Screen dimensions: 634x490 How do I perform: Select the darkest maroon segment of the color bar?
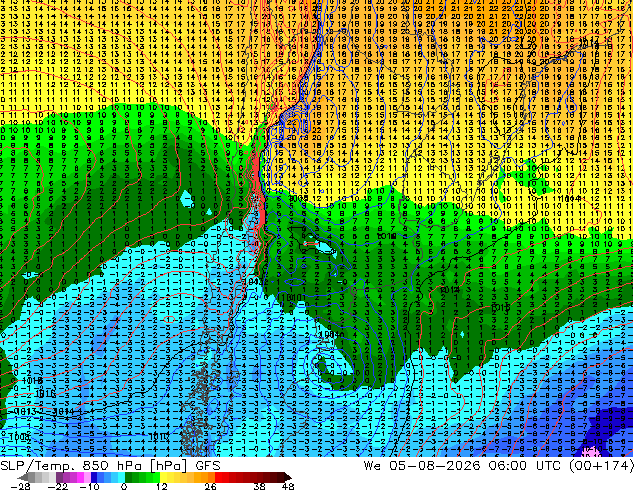(x=280, y=477)
